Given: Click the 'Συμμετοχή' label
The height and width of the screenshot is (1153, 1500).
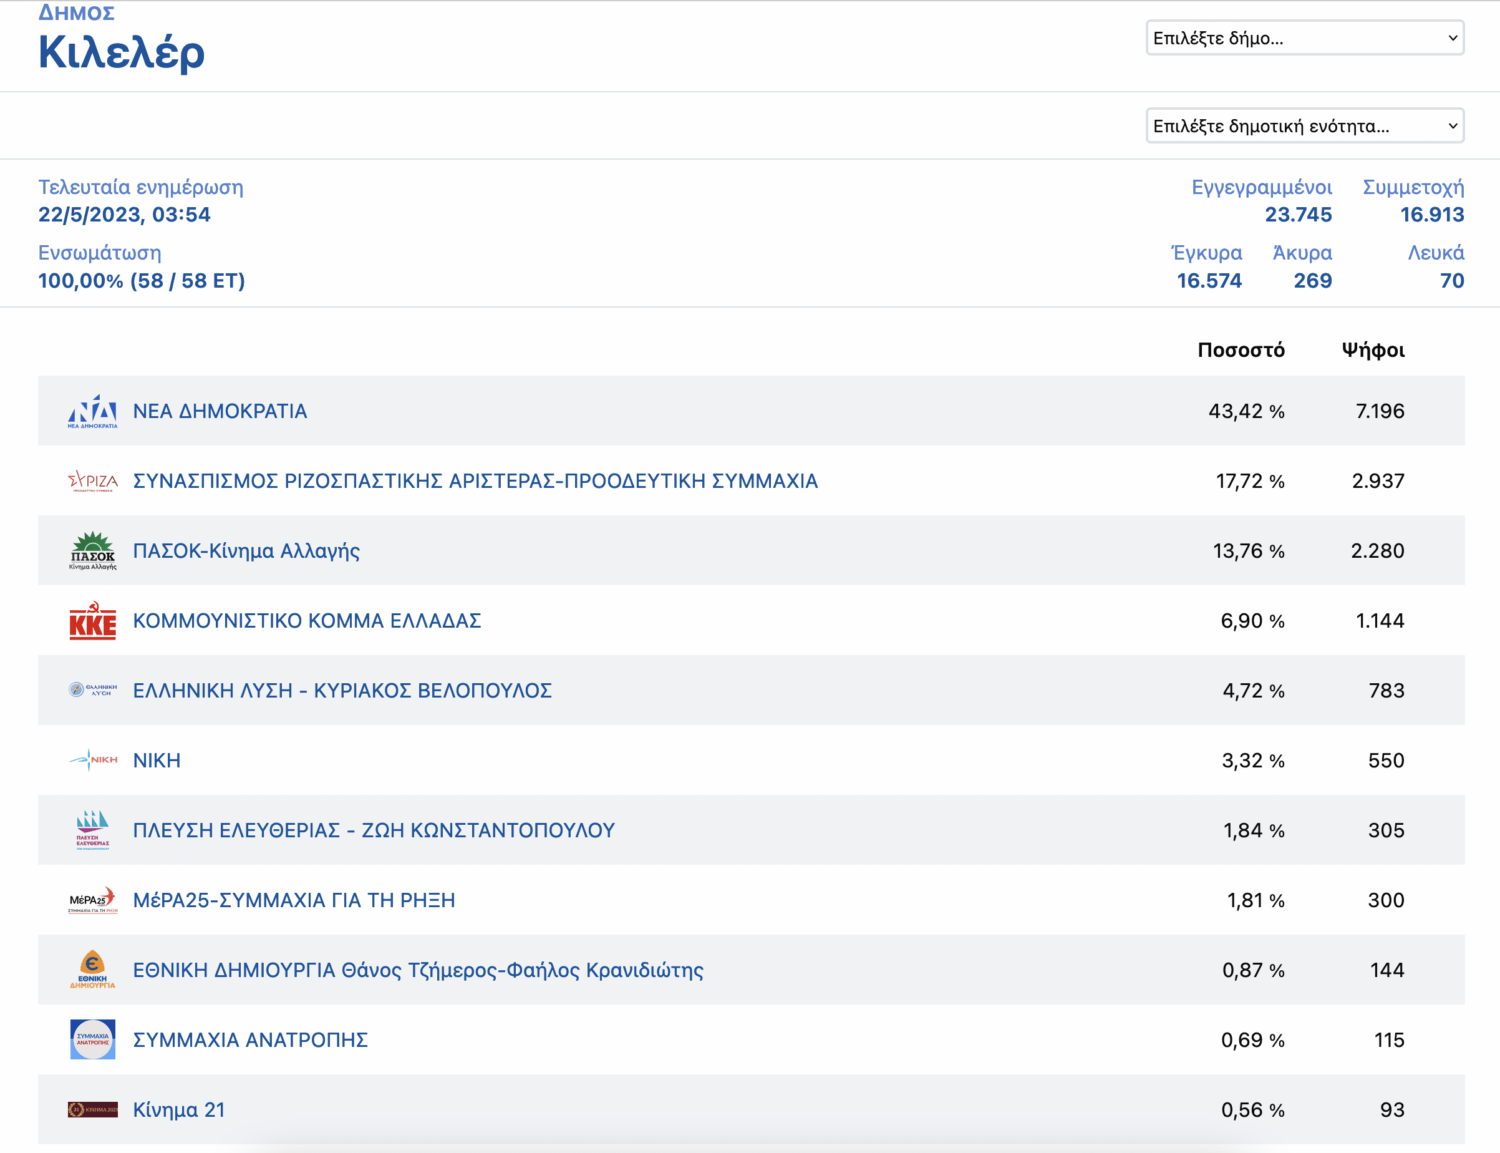Looking at the screenshot, I should tap(1413, 187).
